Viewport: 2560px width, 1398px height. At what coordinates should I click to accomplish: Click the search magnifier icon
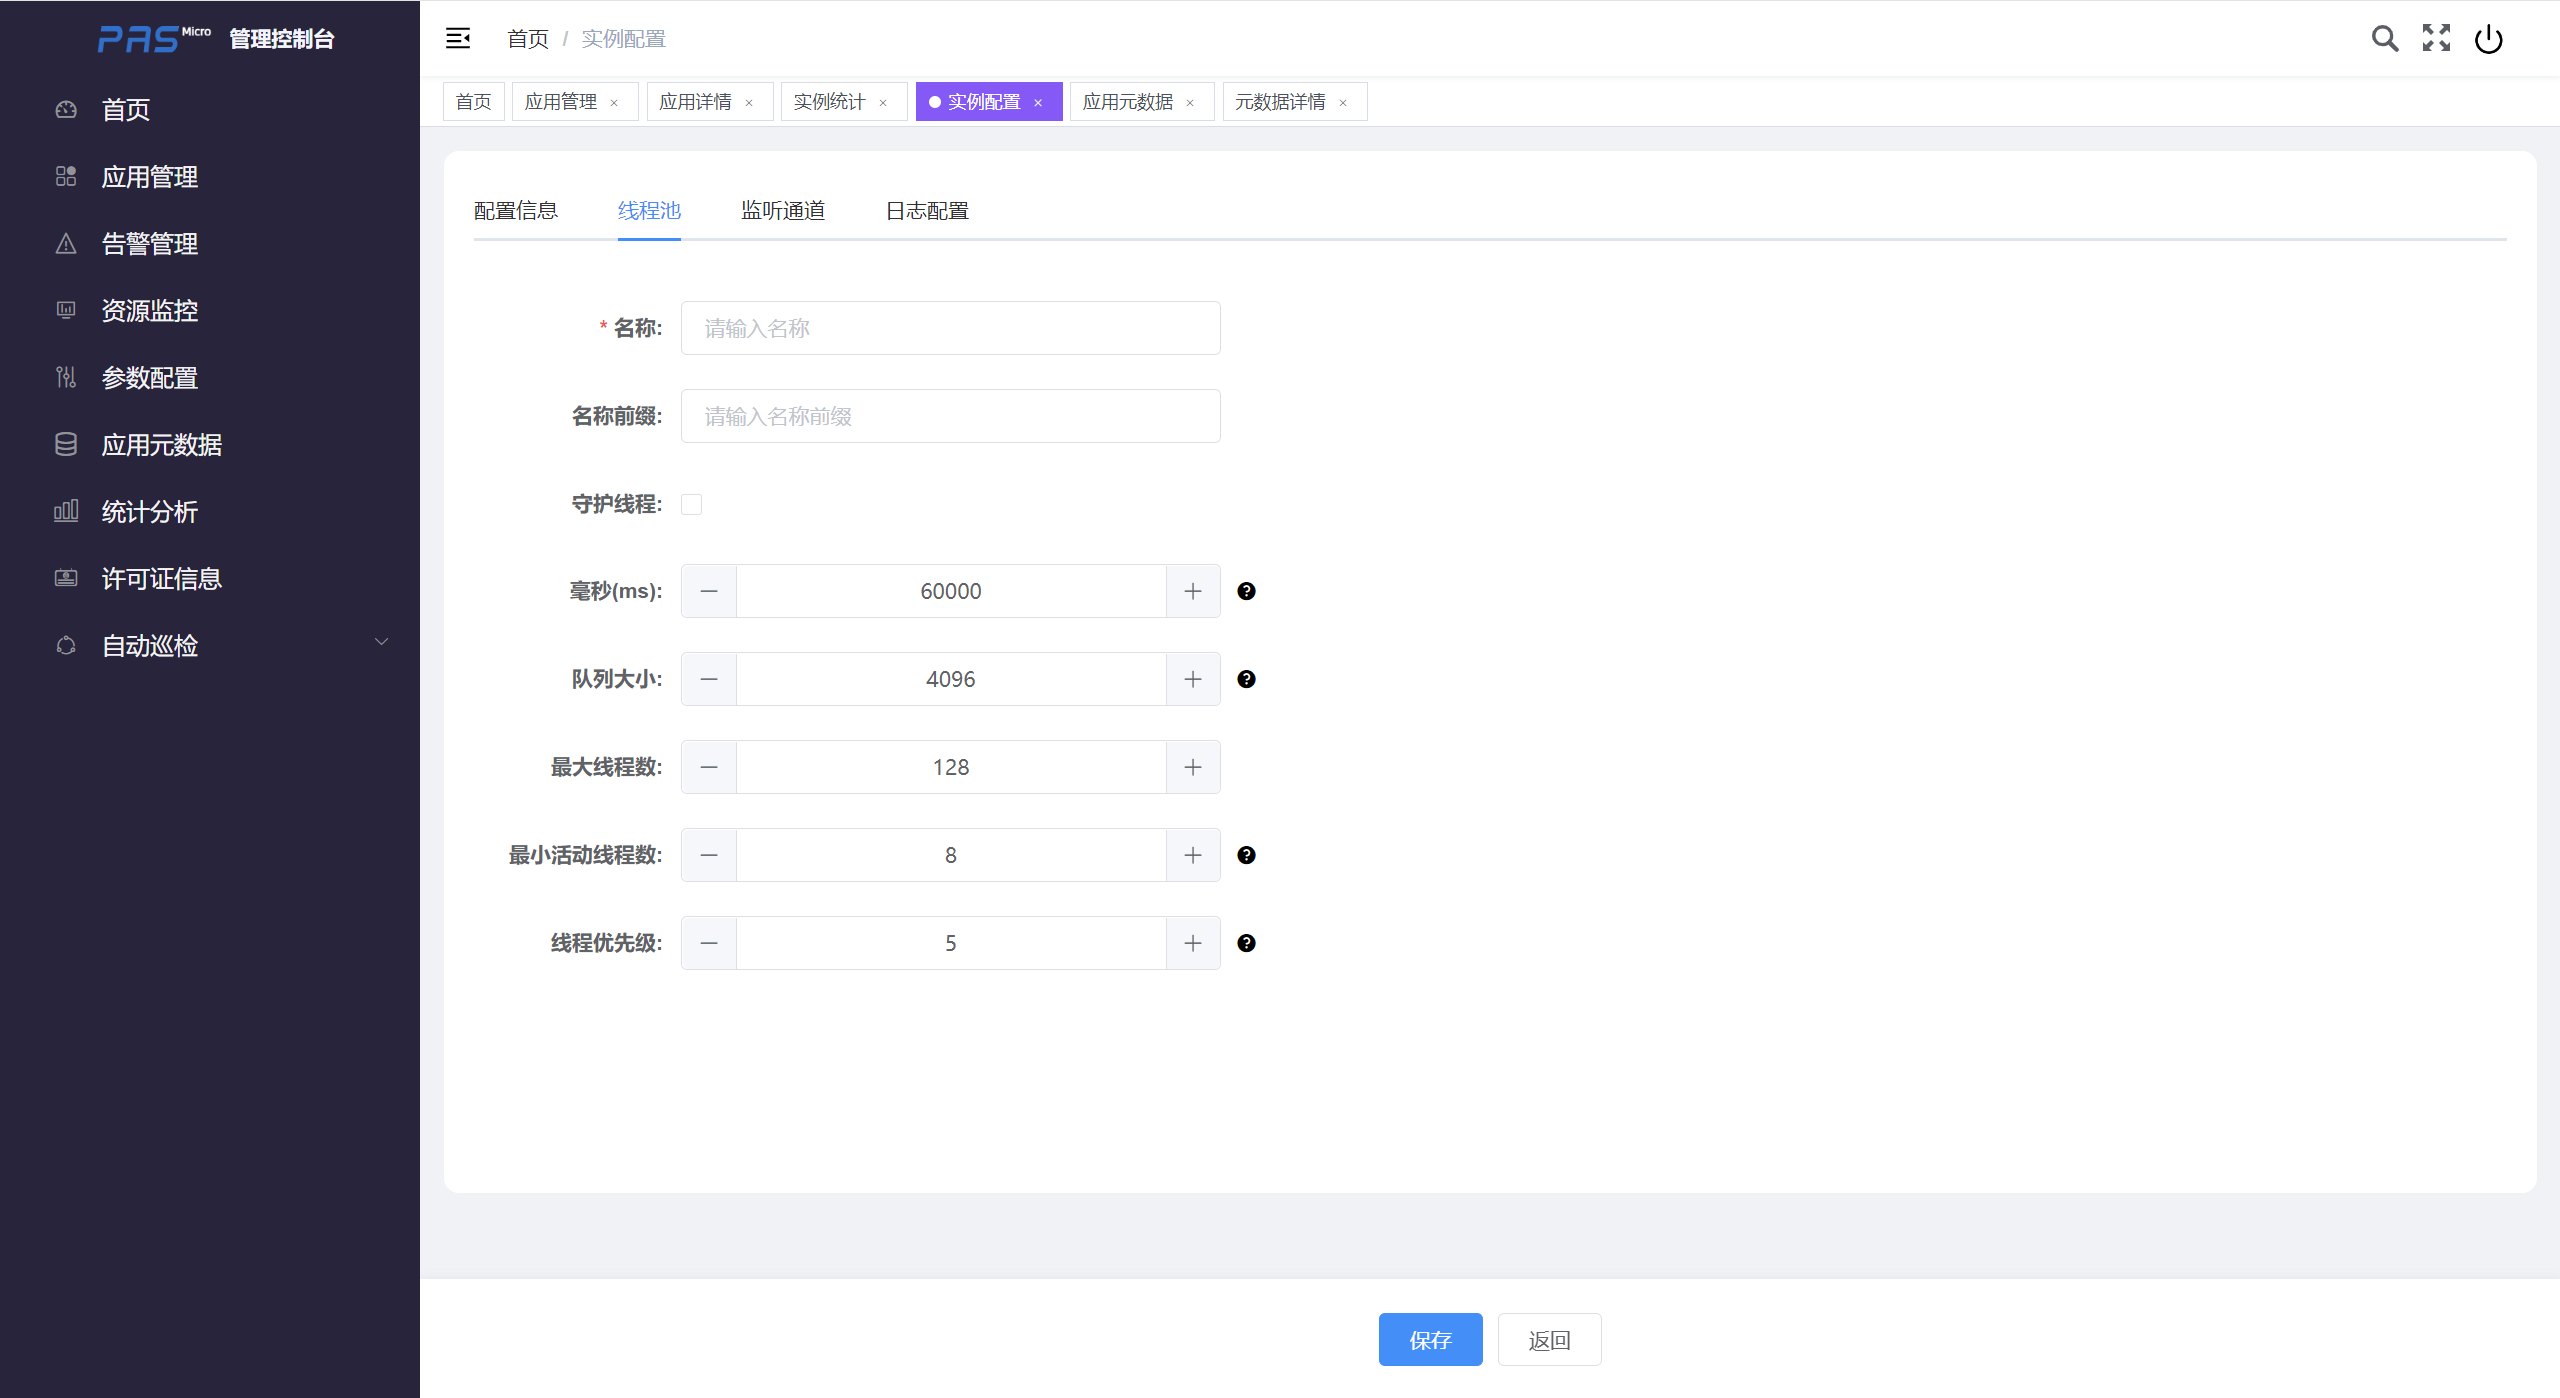2385,38
